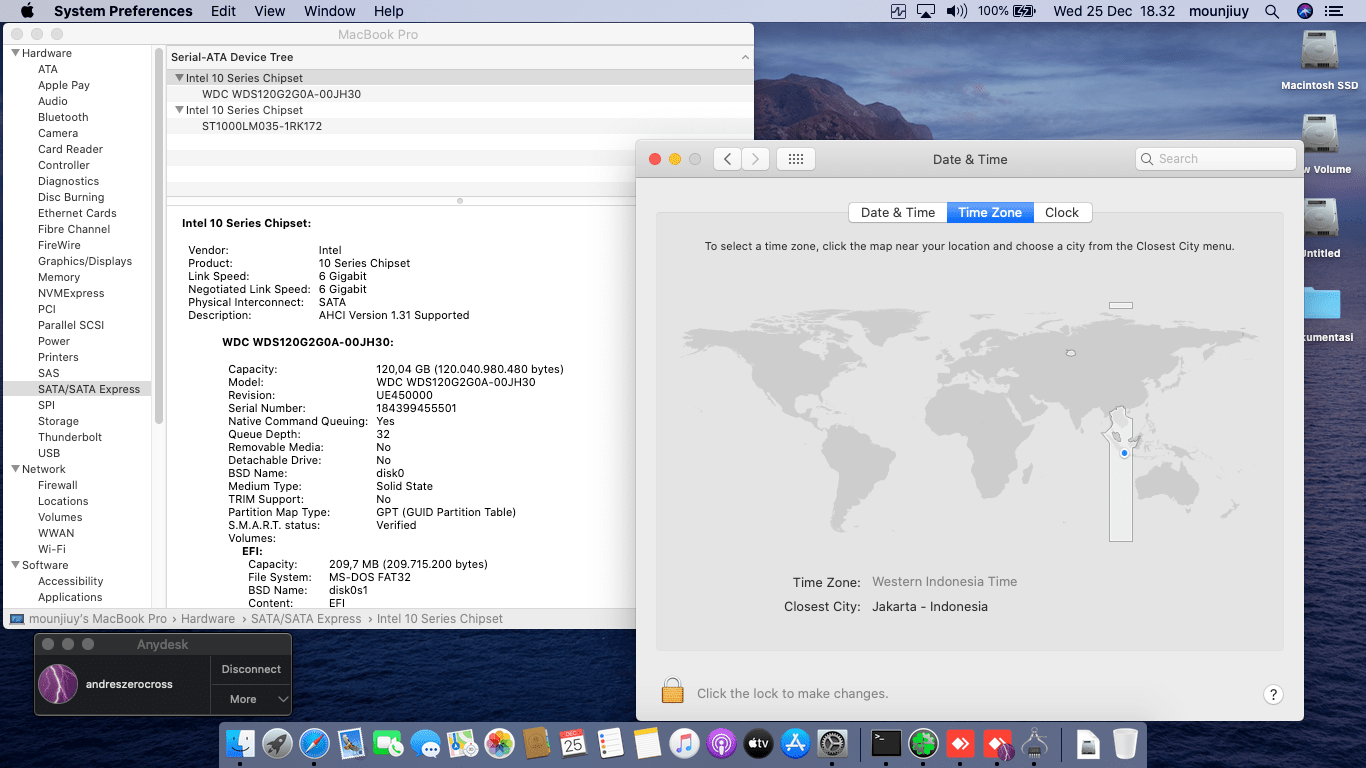Open FaceTime from the Dock
Image resolution: width=1366 pixels, height=768 pixels.
(x=388, y=743)
